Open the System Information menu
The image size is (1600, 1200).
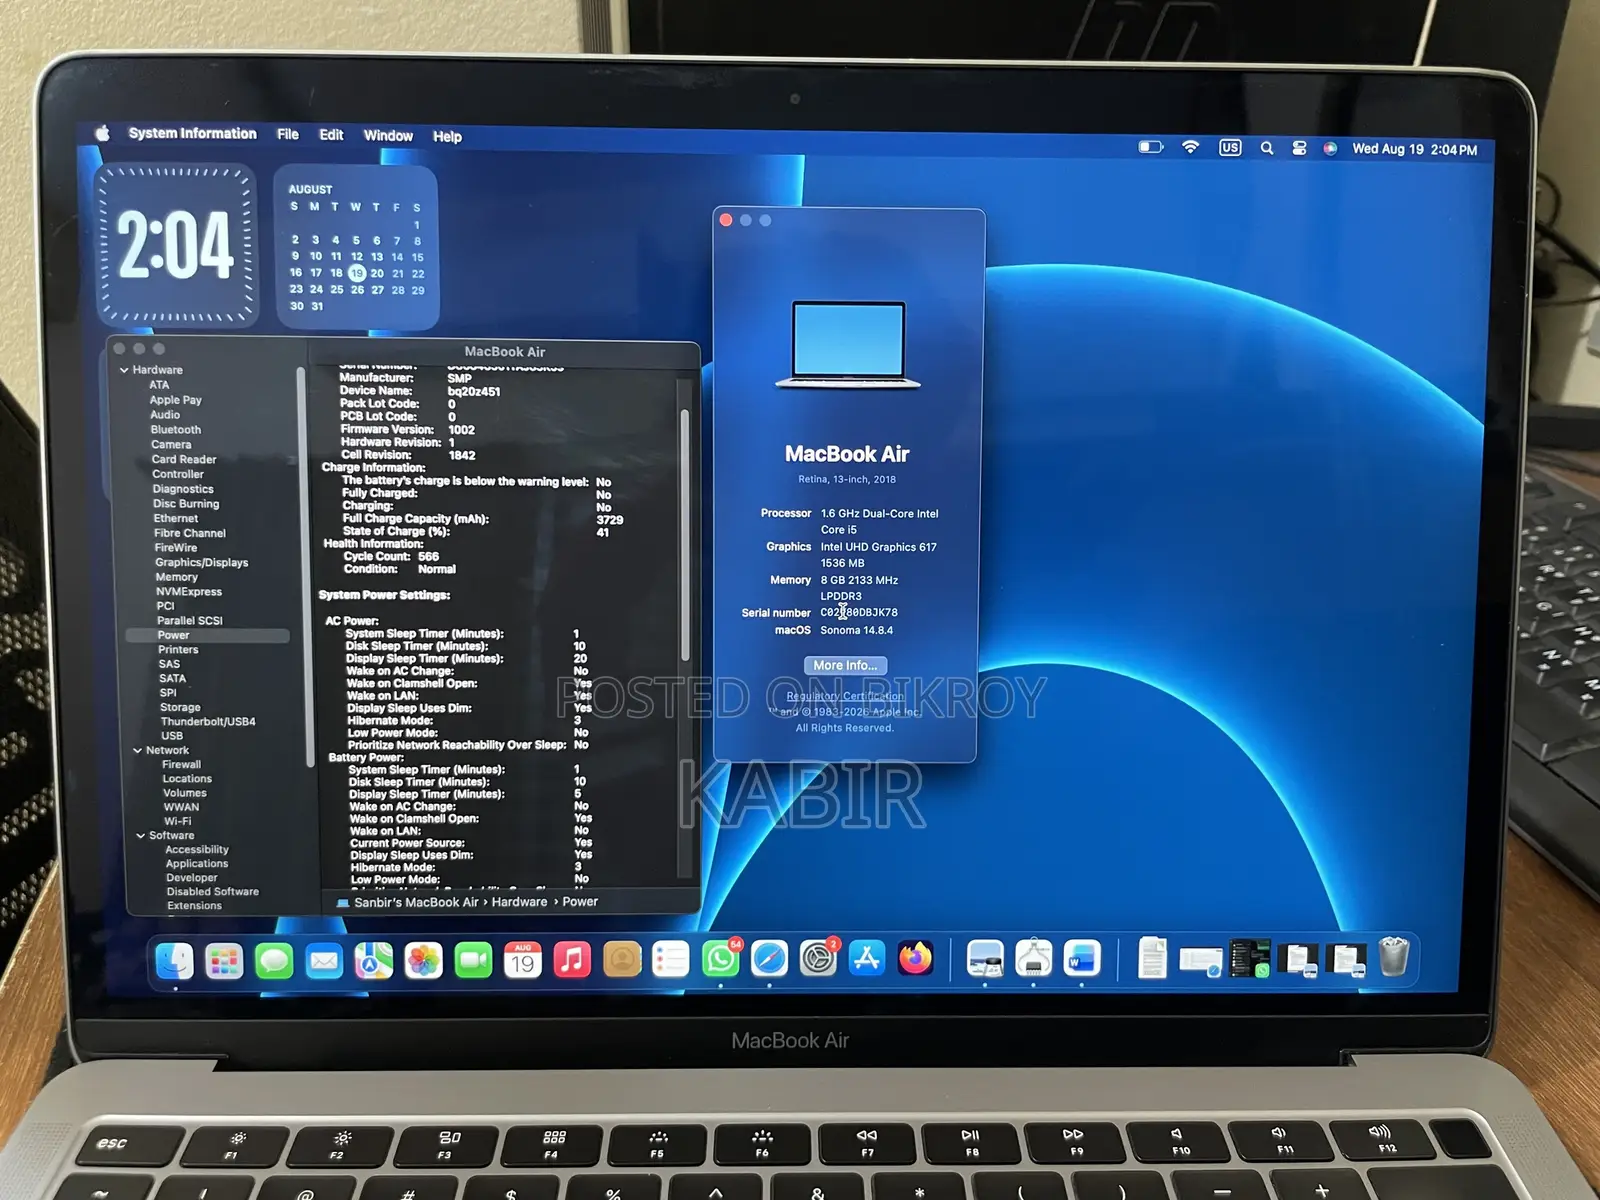[x=192, y=133]
